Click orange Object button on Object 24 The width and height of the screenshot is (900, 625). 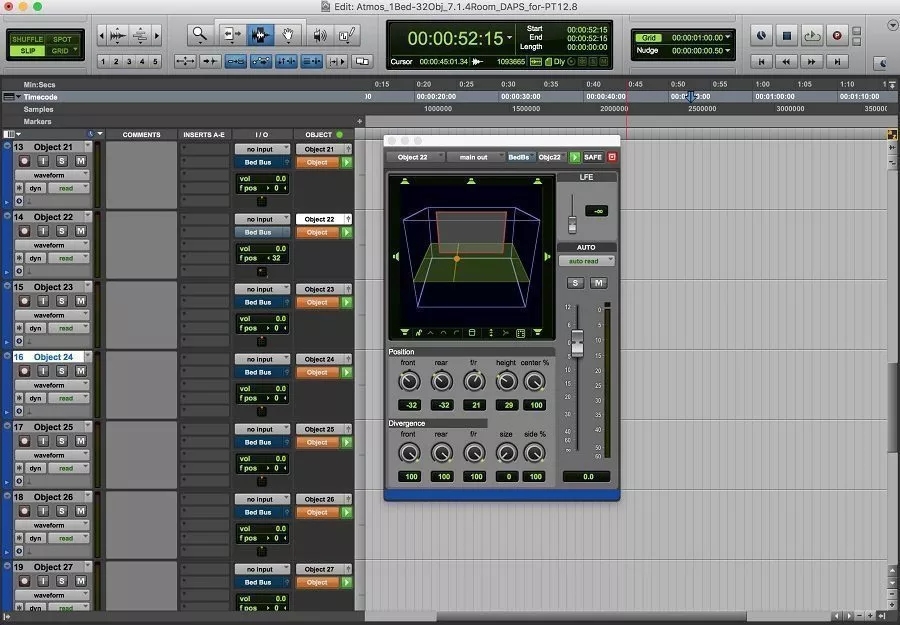(317, 372)
